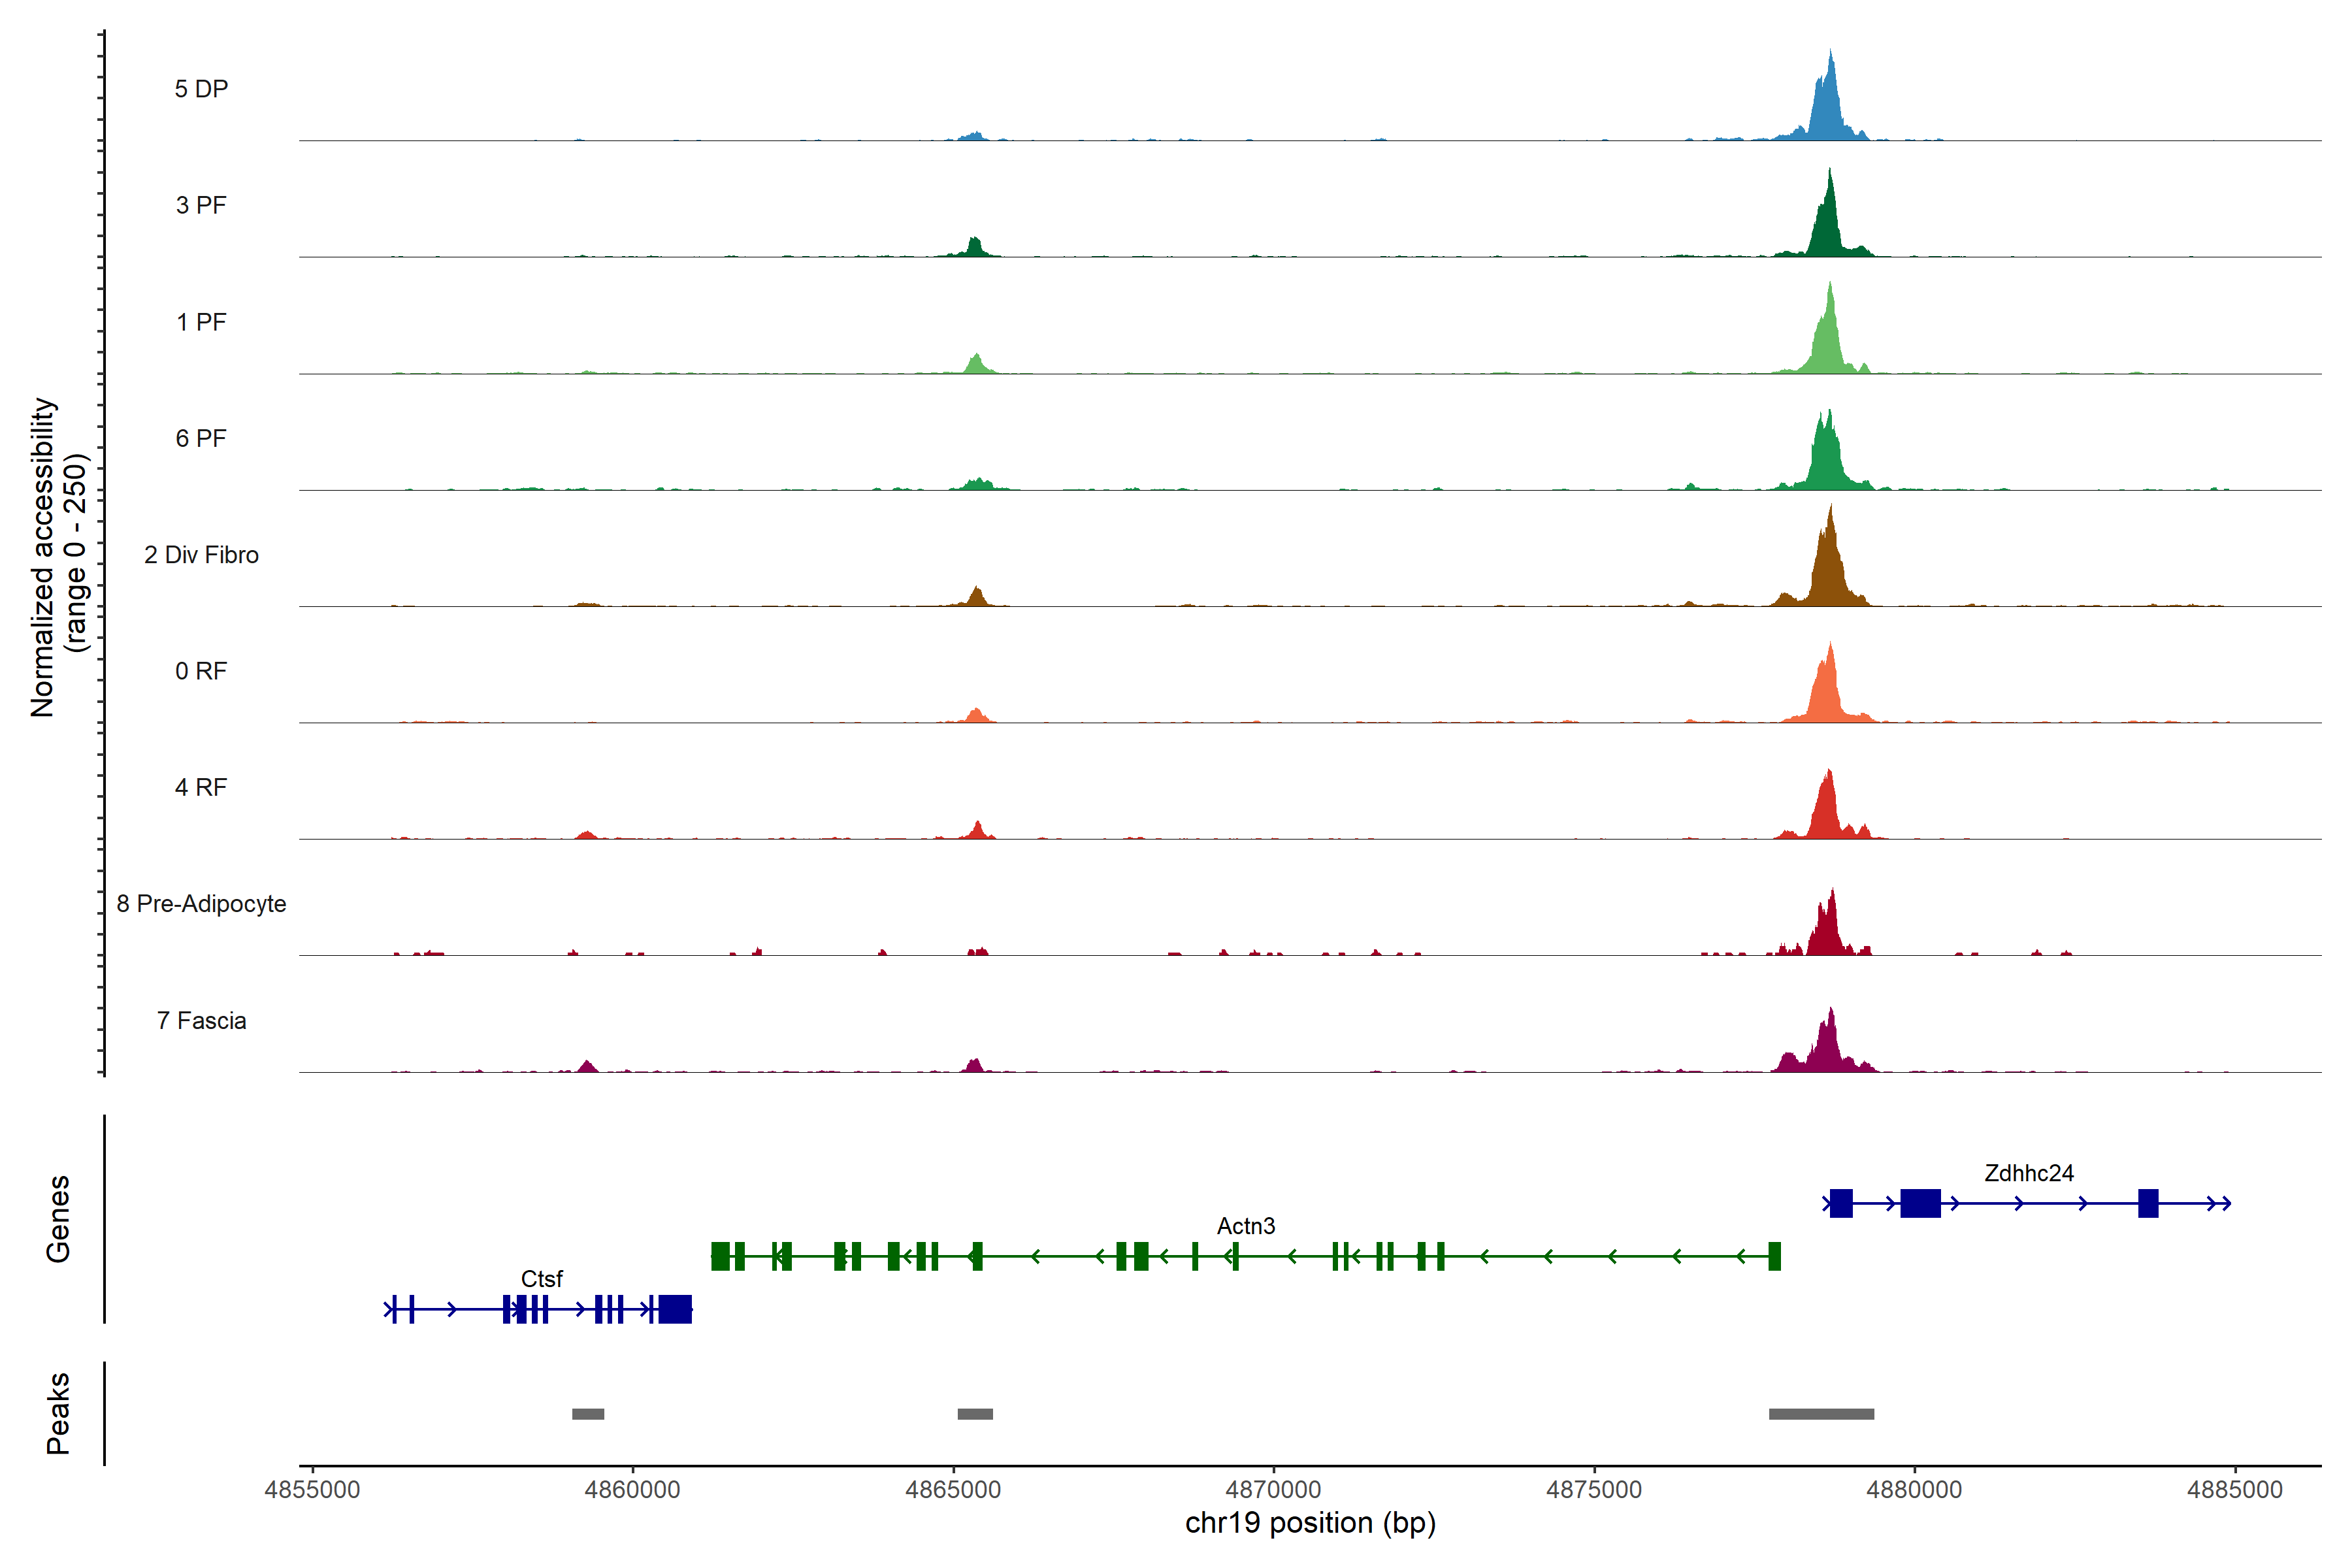Click the large Ctsf last exon block

(x=675, y=1309)
